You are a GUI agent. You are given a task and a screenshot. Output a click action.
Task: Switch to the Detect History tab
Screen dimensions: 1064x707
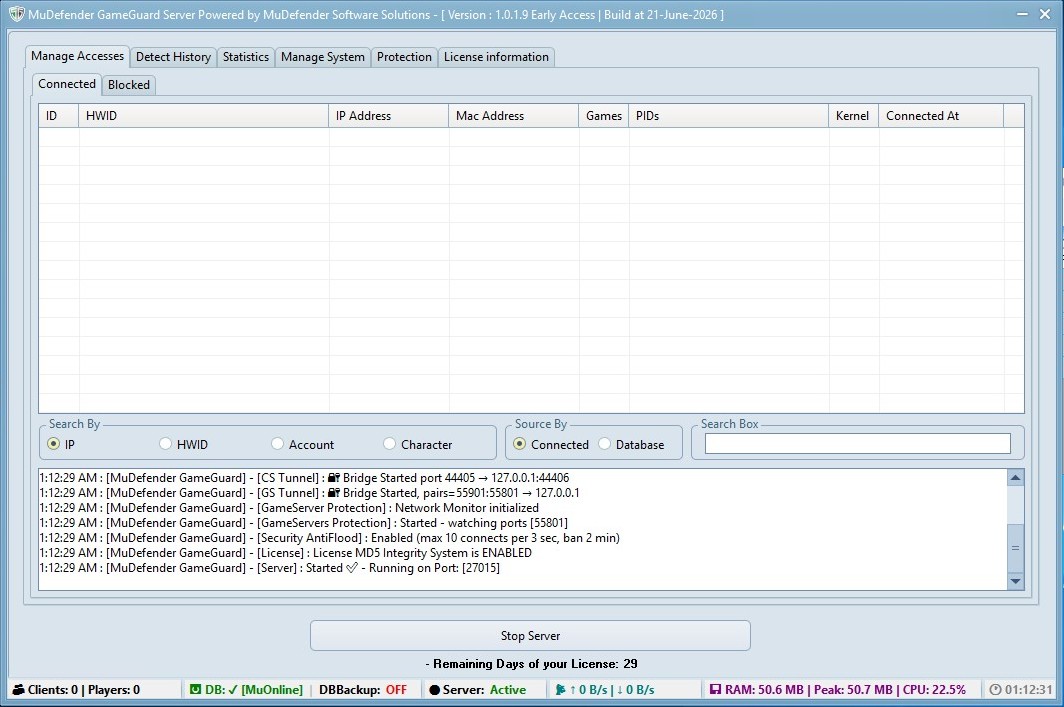(173, 57)
